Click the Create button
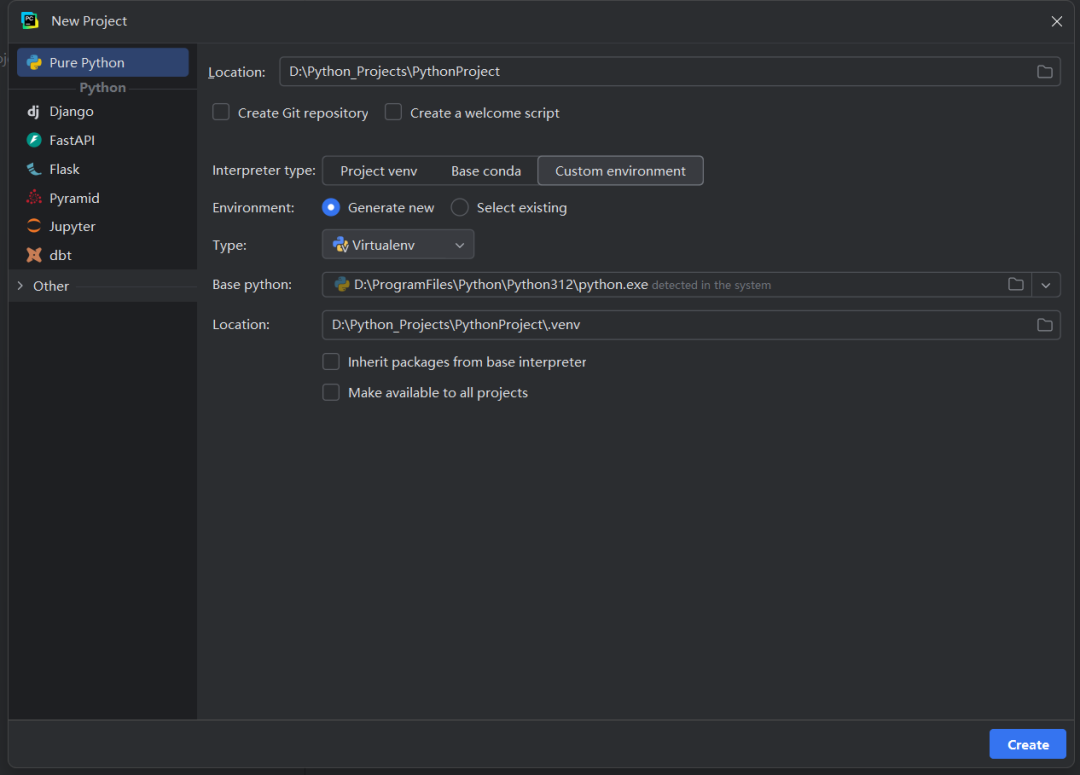 point(1028,745)
